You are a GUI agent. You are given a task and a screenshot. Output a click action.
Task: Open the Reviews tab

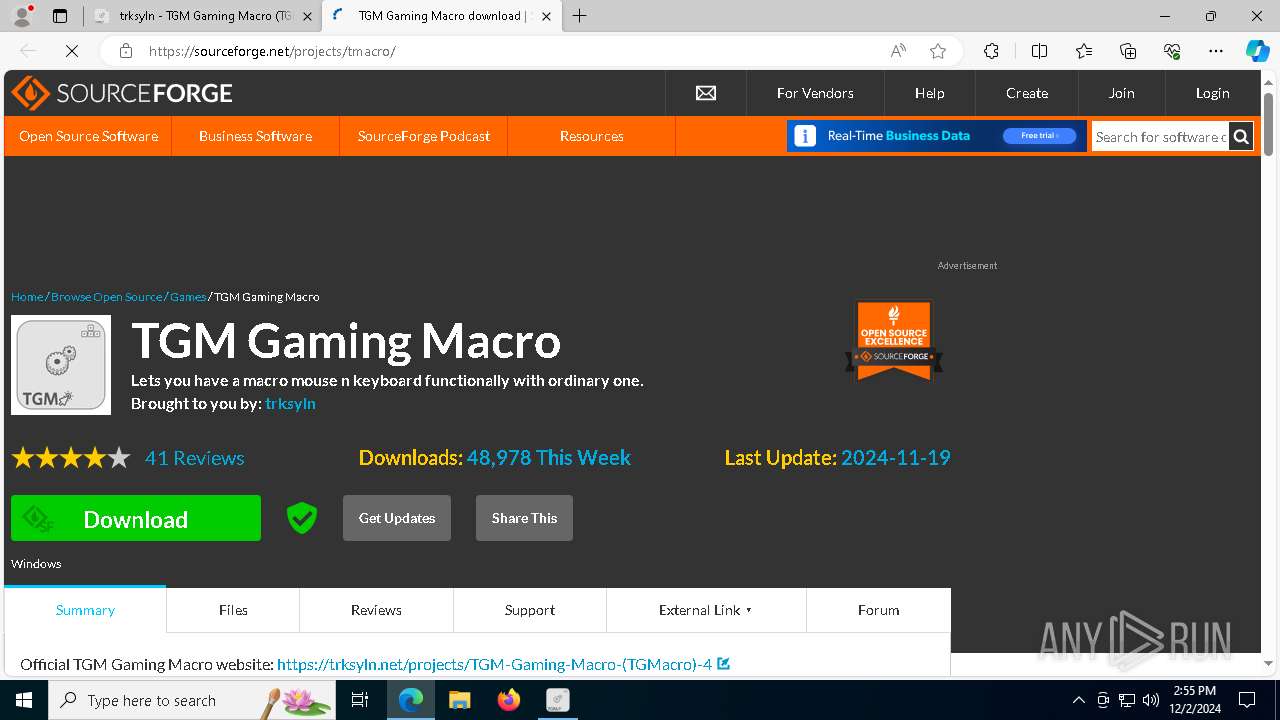tap(376, 610)
